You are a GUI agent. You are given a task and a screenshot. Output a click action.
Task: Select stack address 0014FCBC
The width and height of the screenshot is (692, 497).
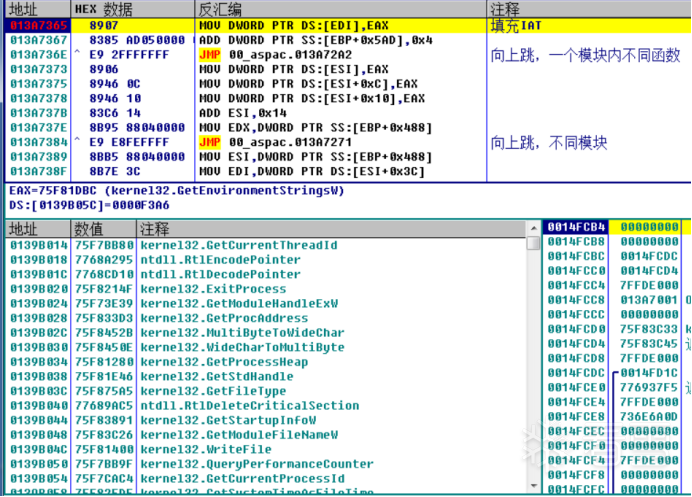tap(575, 256)
